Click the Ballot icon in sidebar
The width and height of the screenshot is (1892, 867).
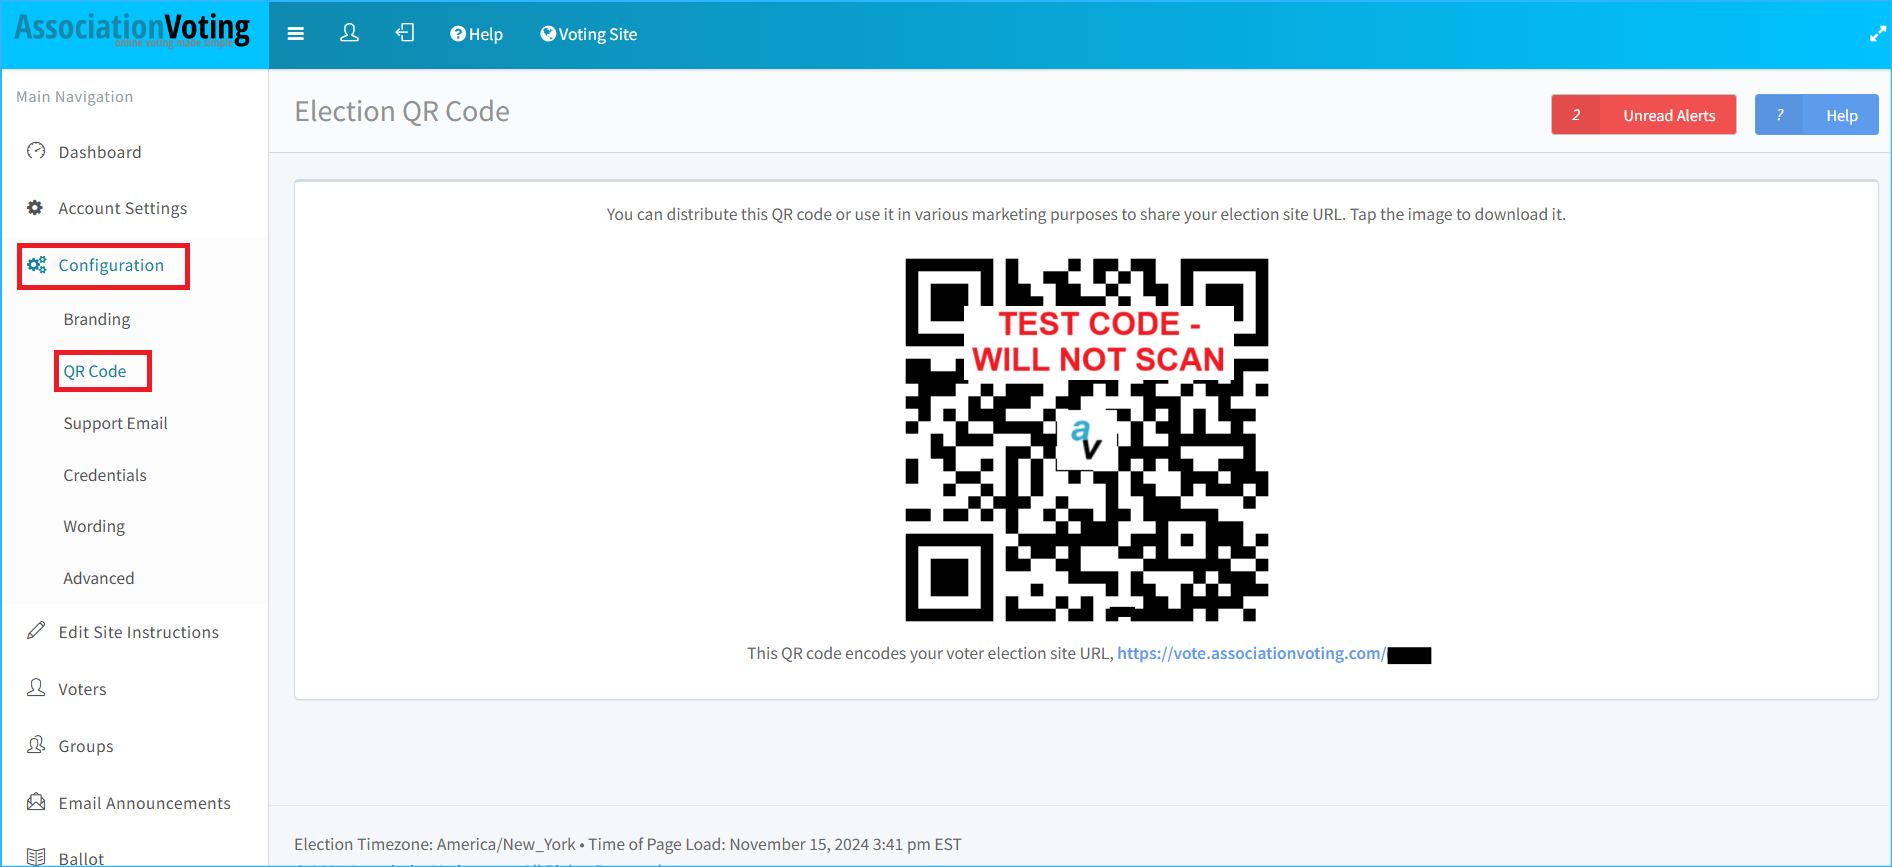pyautogui.click(x=36, y=856)
